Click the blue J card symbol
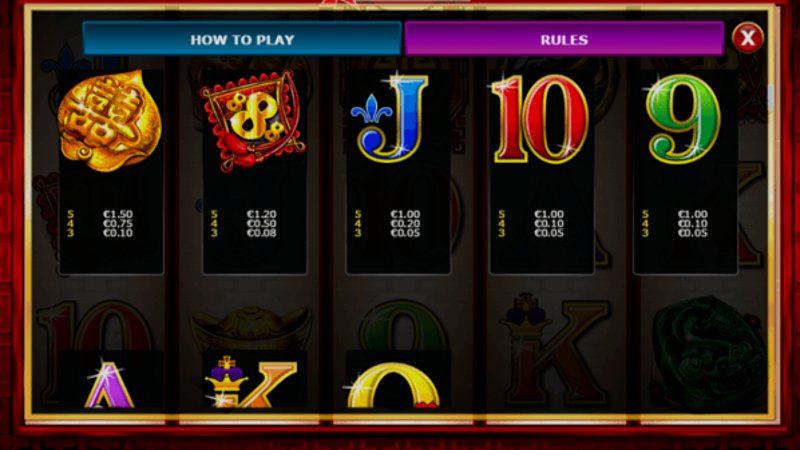This screenshot has height=450, width=800. [390, 118]
